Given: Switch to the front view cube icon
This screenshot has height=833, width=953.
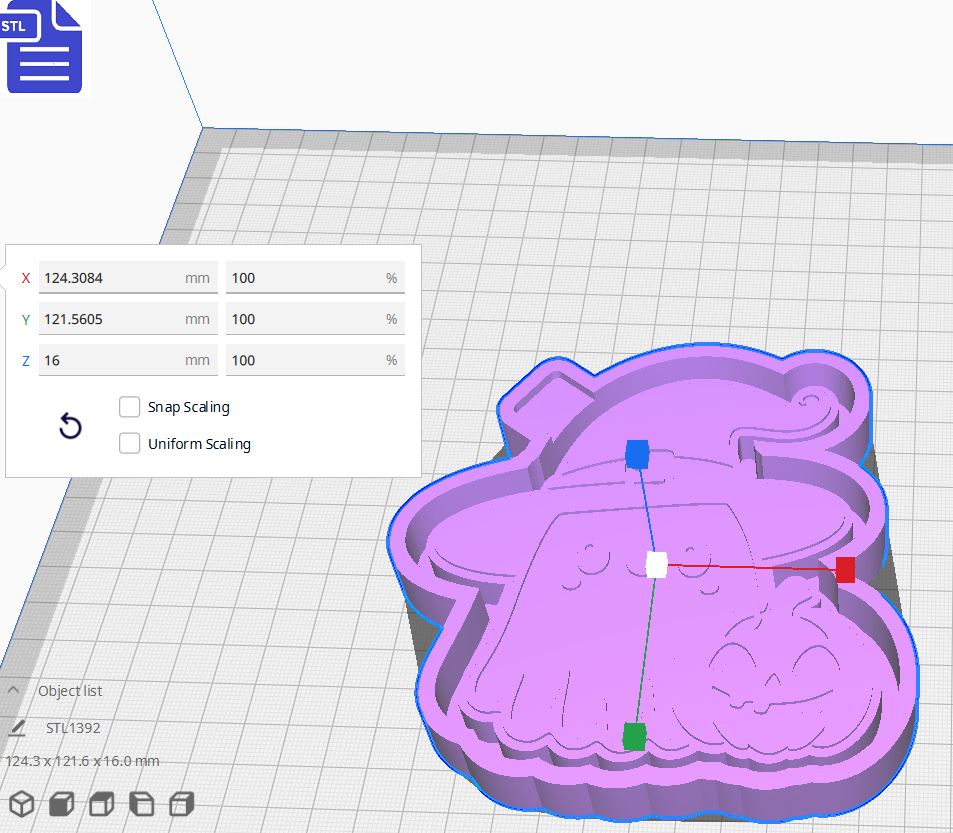Looking at the screenshot, I should 61,804.
